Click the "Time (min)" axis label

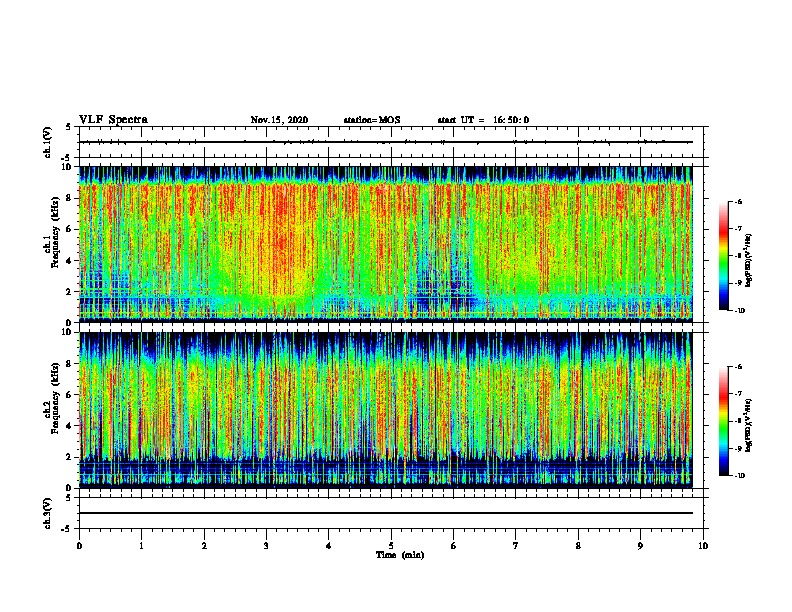[400, 555]
